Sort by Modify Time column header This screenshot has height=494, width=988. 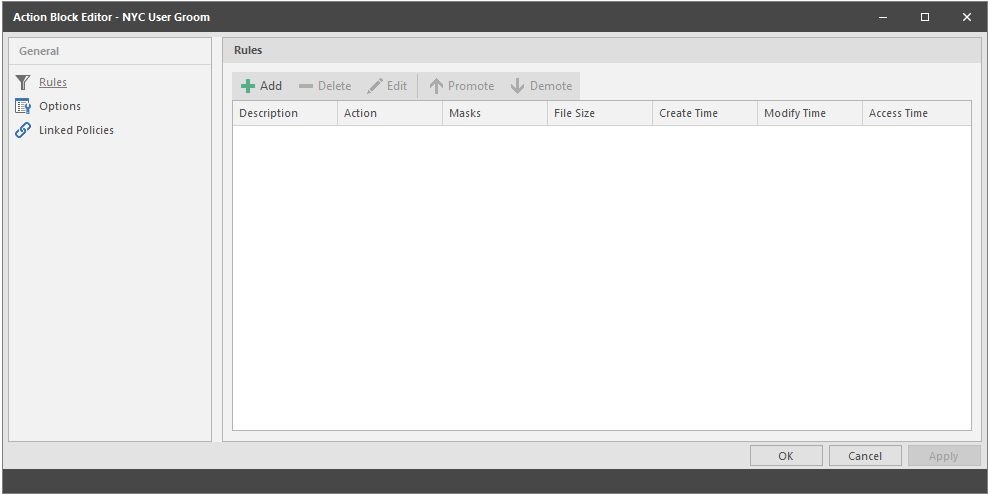pos(810,113)
